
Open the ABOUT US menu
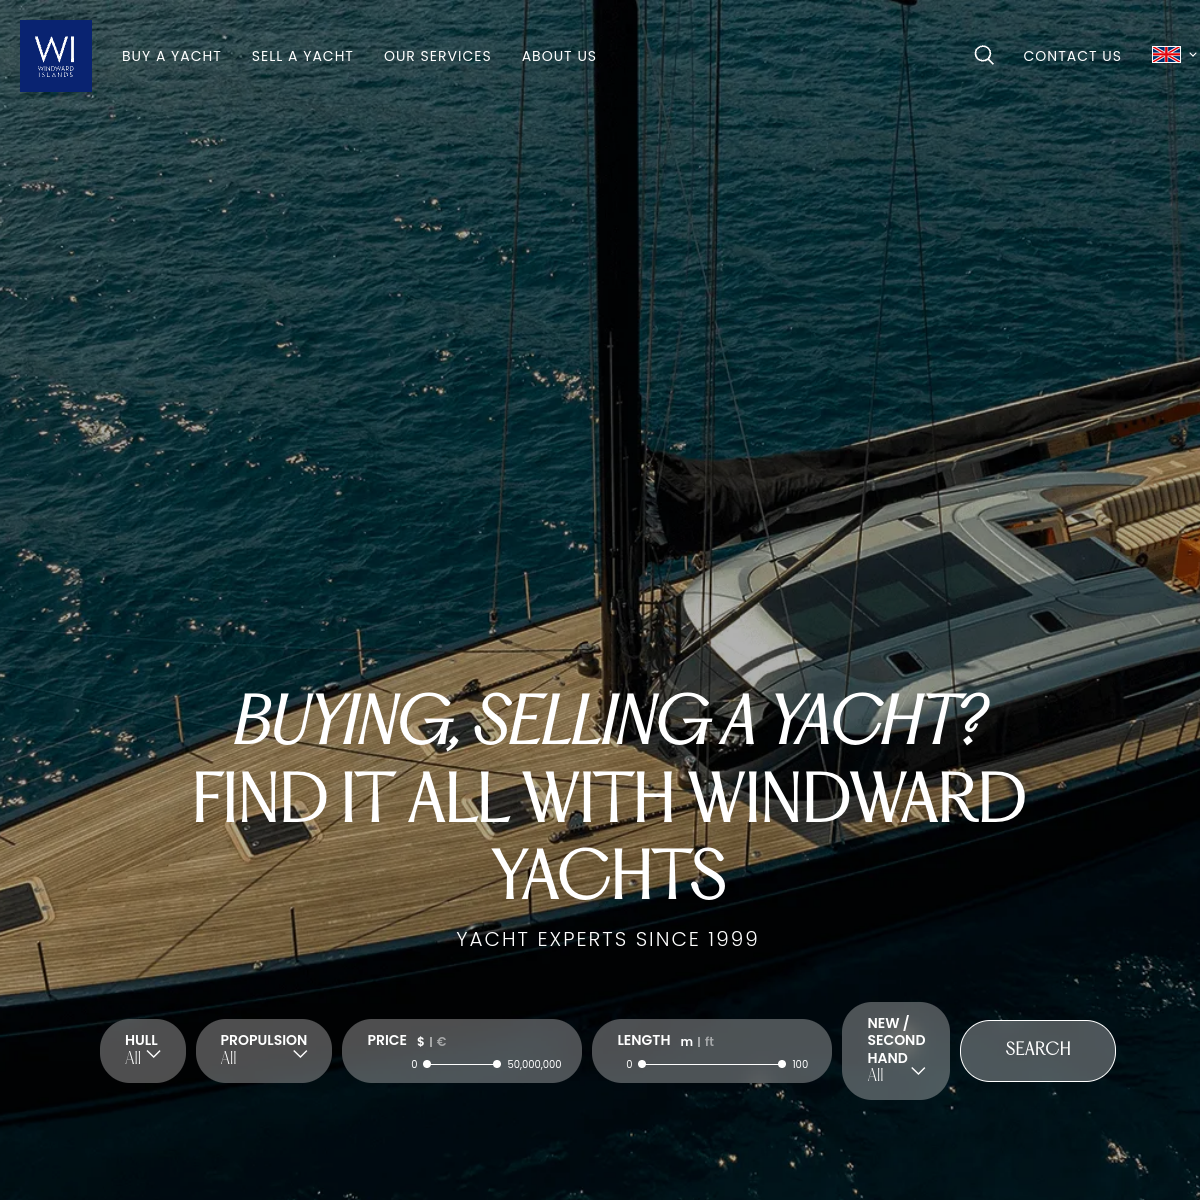[x=559, y=56]
